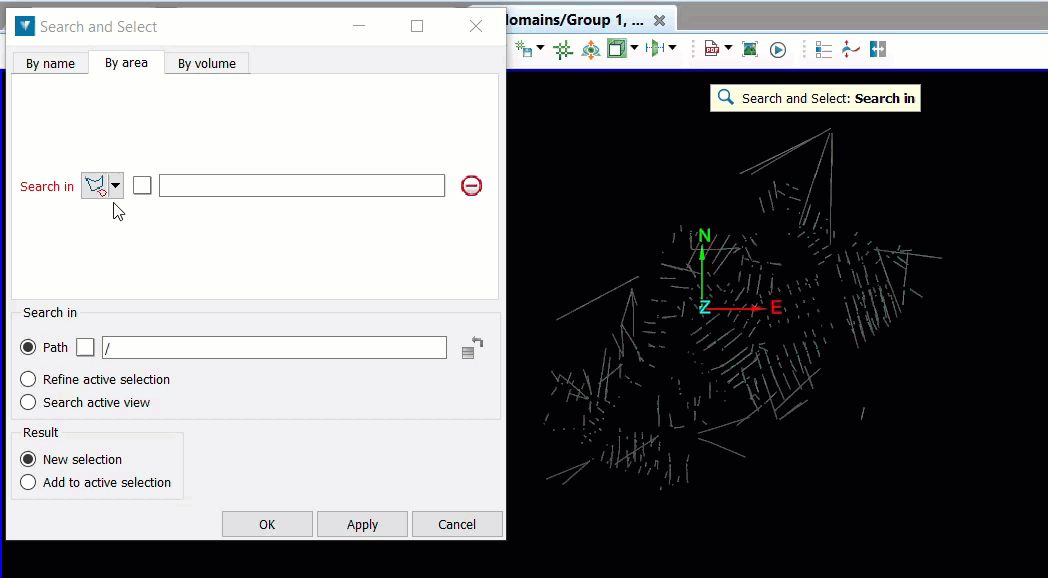Click the green N axis label
The width and height of the screenshot is (1048, 578).
click(704, 236)
